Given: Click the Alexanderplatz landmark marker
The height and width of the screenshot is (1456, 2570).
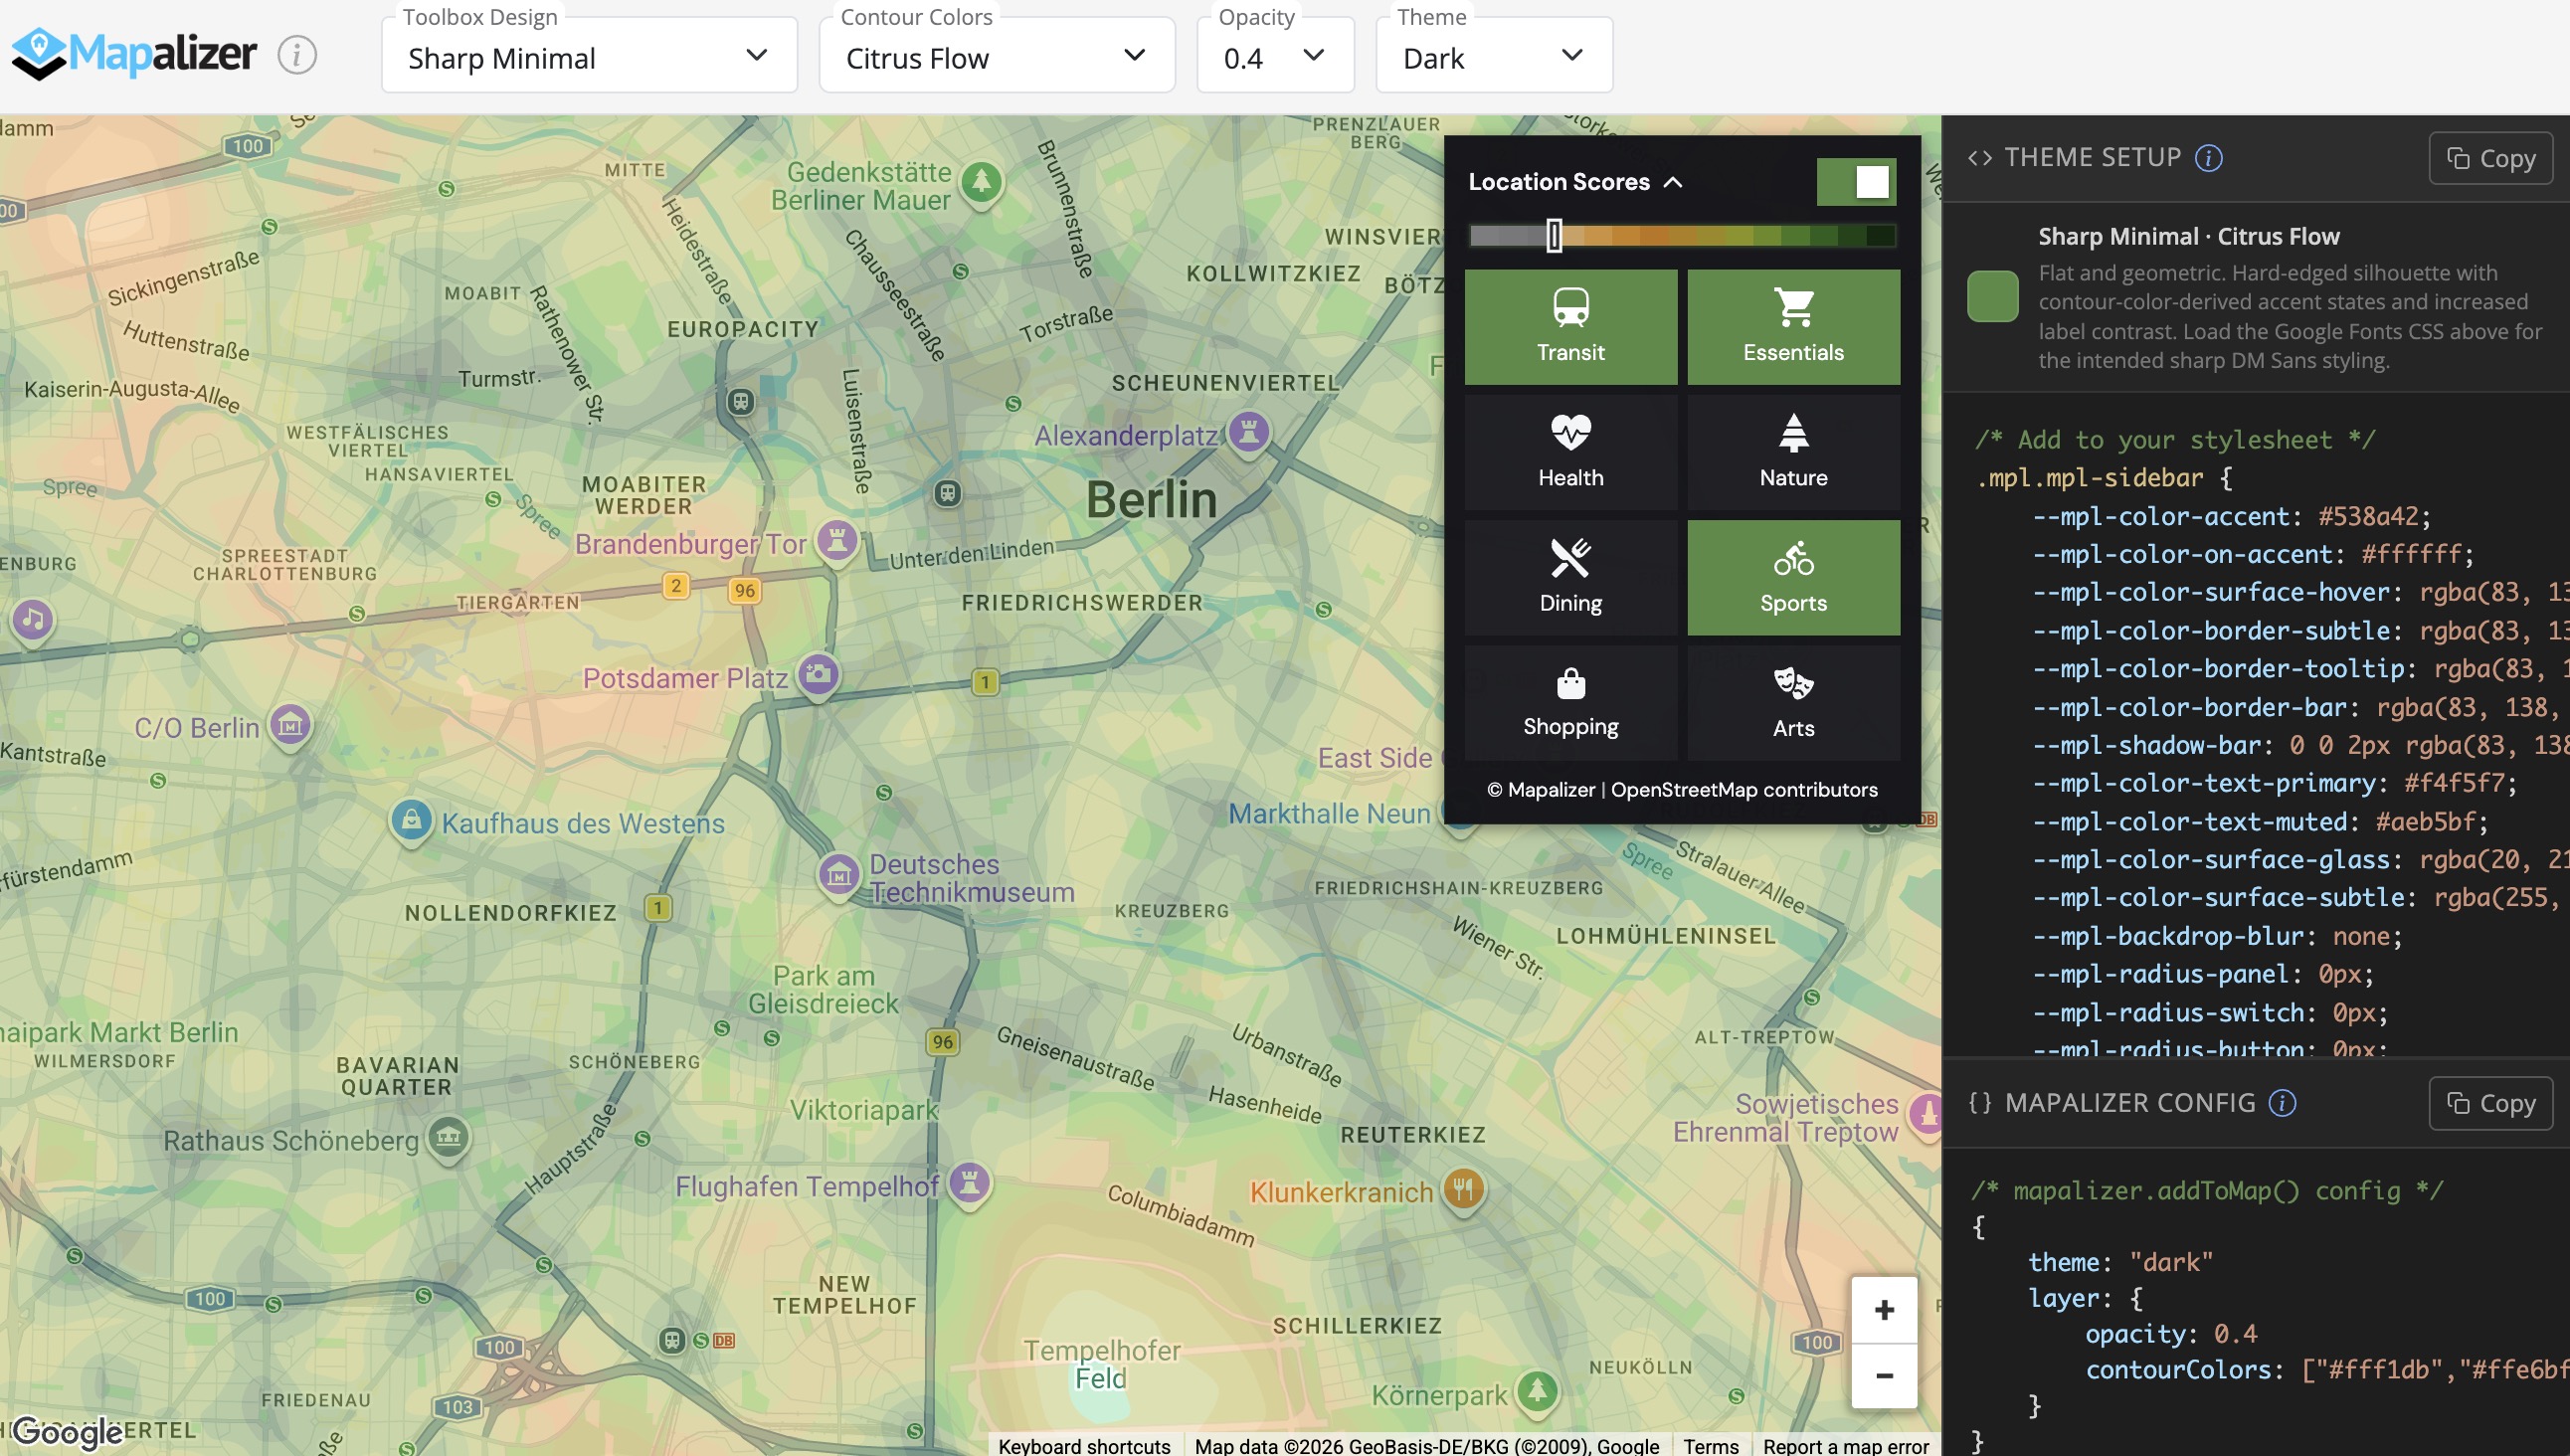Looking at the screenshot, I should (1248, 434).
